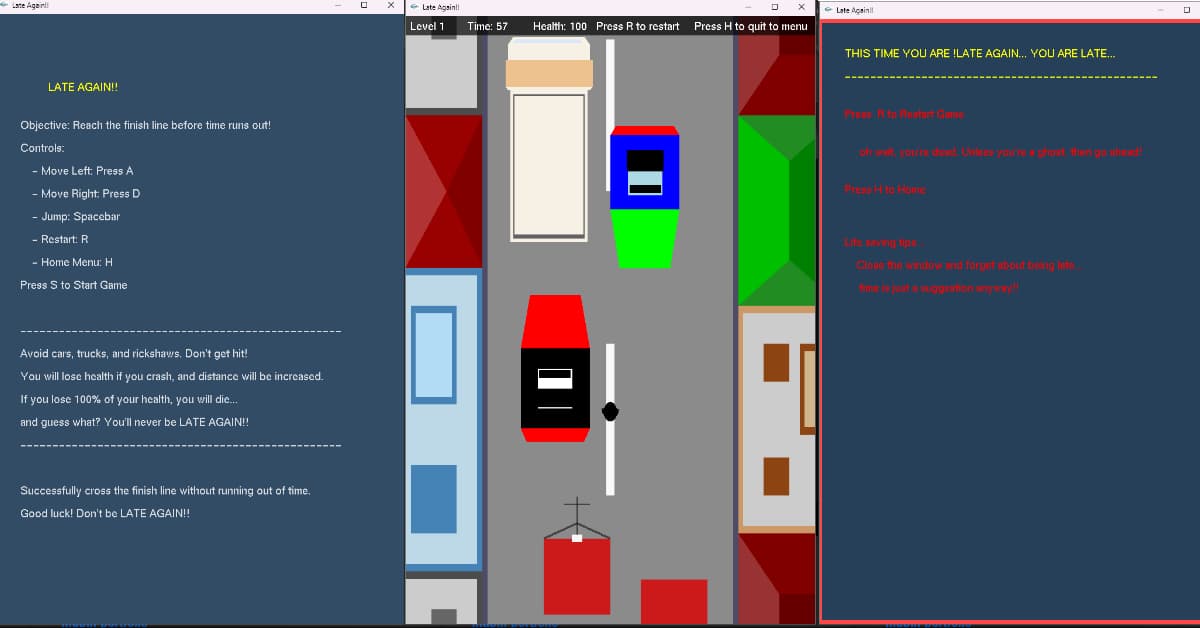1200x628 pixels.
Task: Minimize the right game-over window
Action: coord(1159,10)
